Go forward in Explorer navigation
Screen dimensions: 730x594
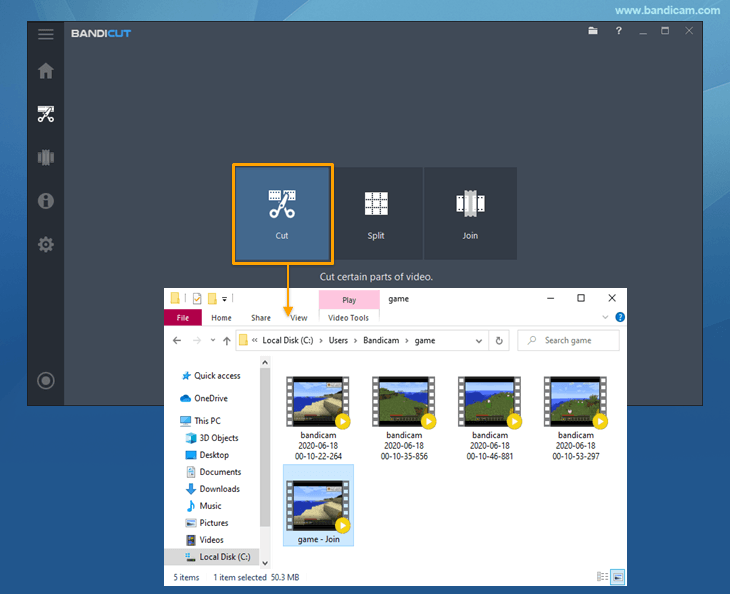(x=197, y=340)
